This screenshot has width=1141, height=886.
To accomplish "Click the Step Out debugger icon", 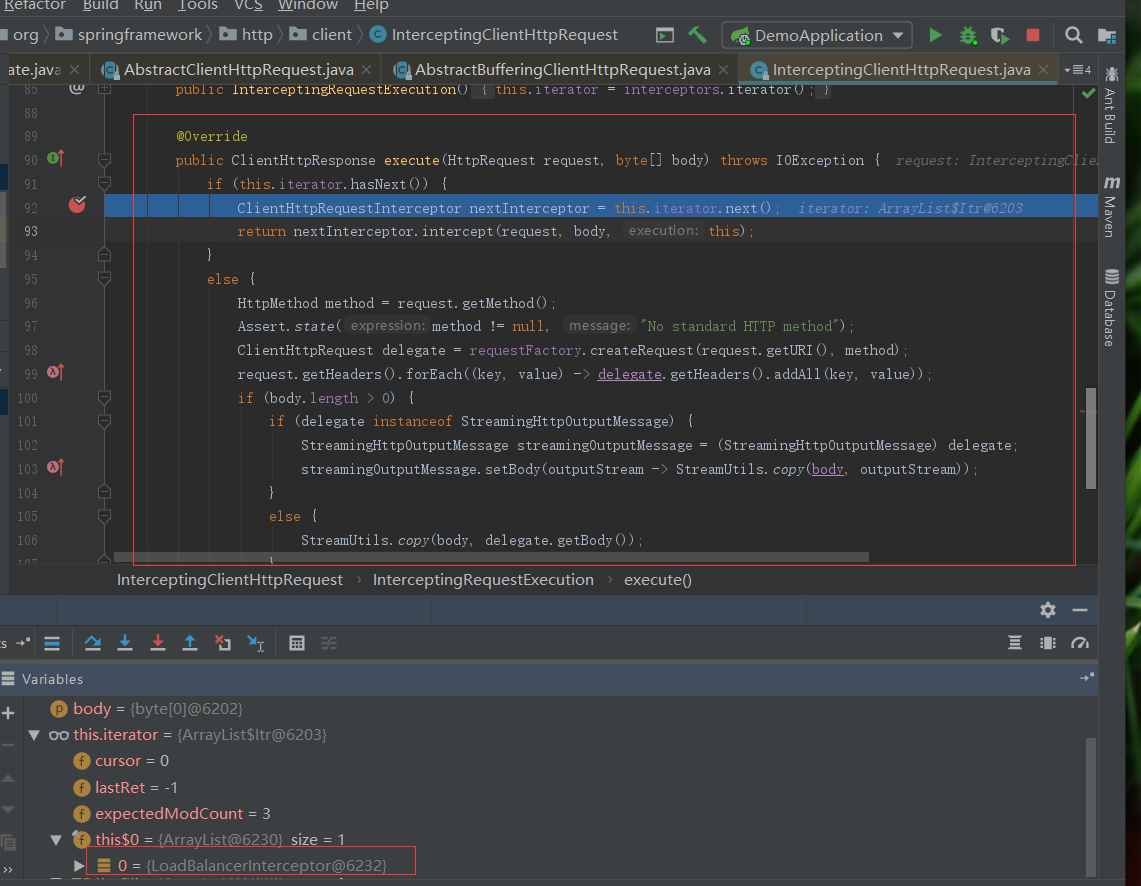I will click(x=189, y=643).
